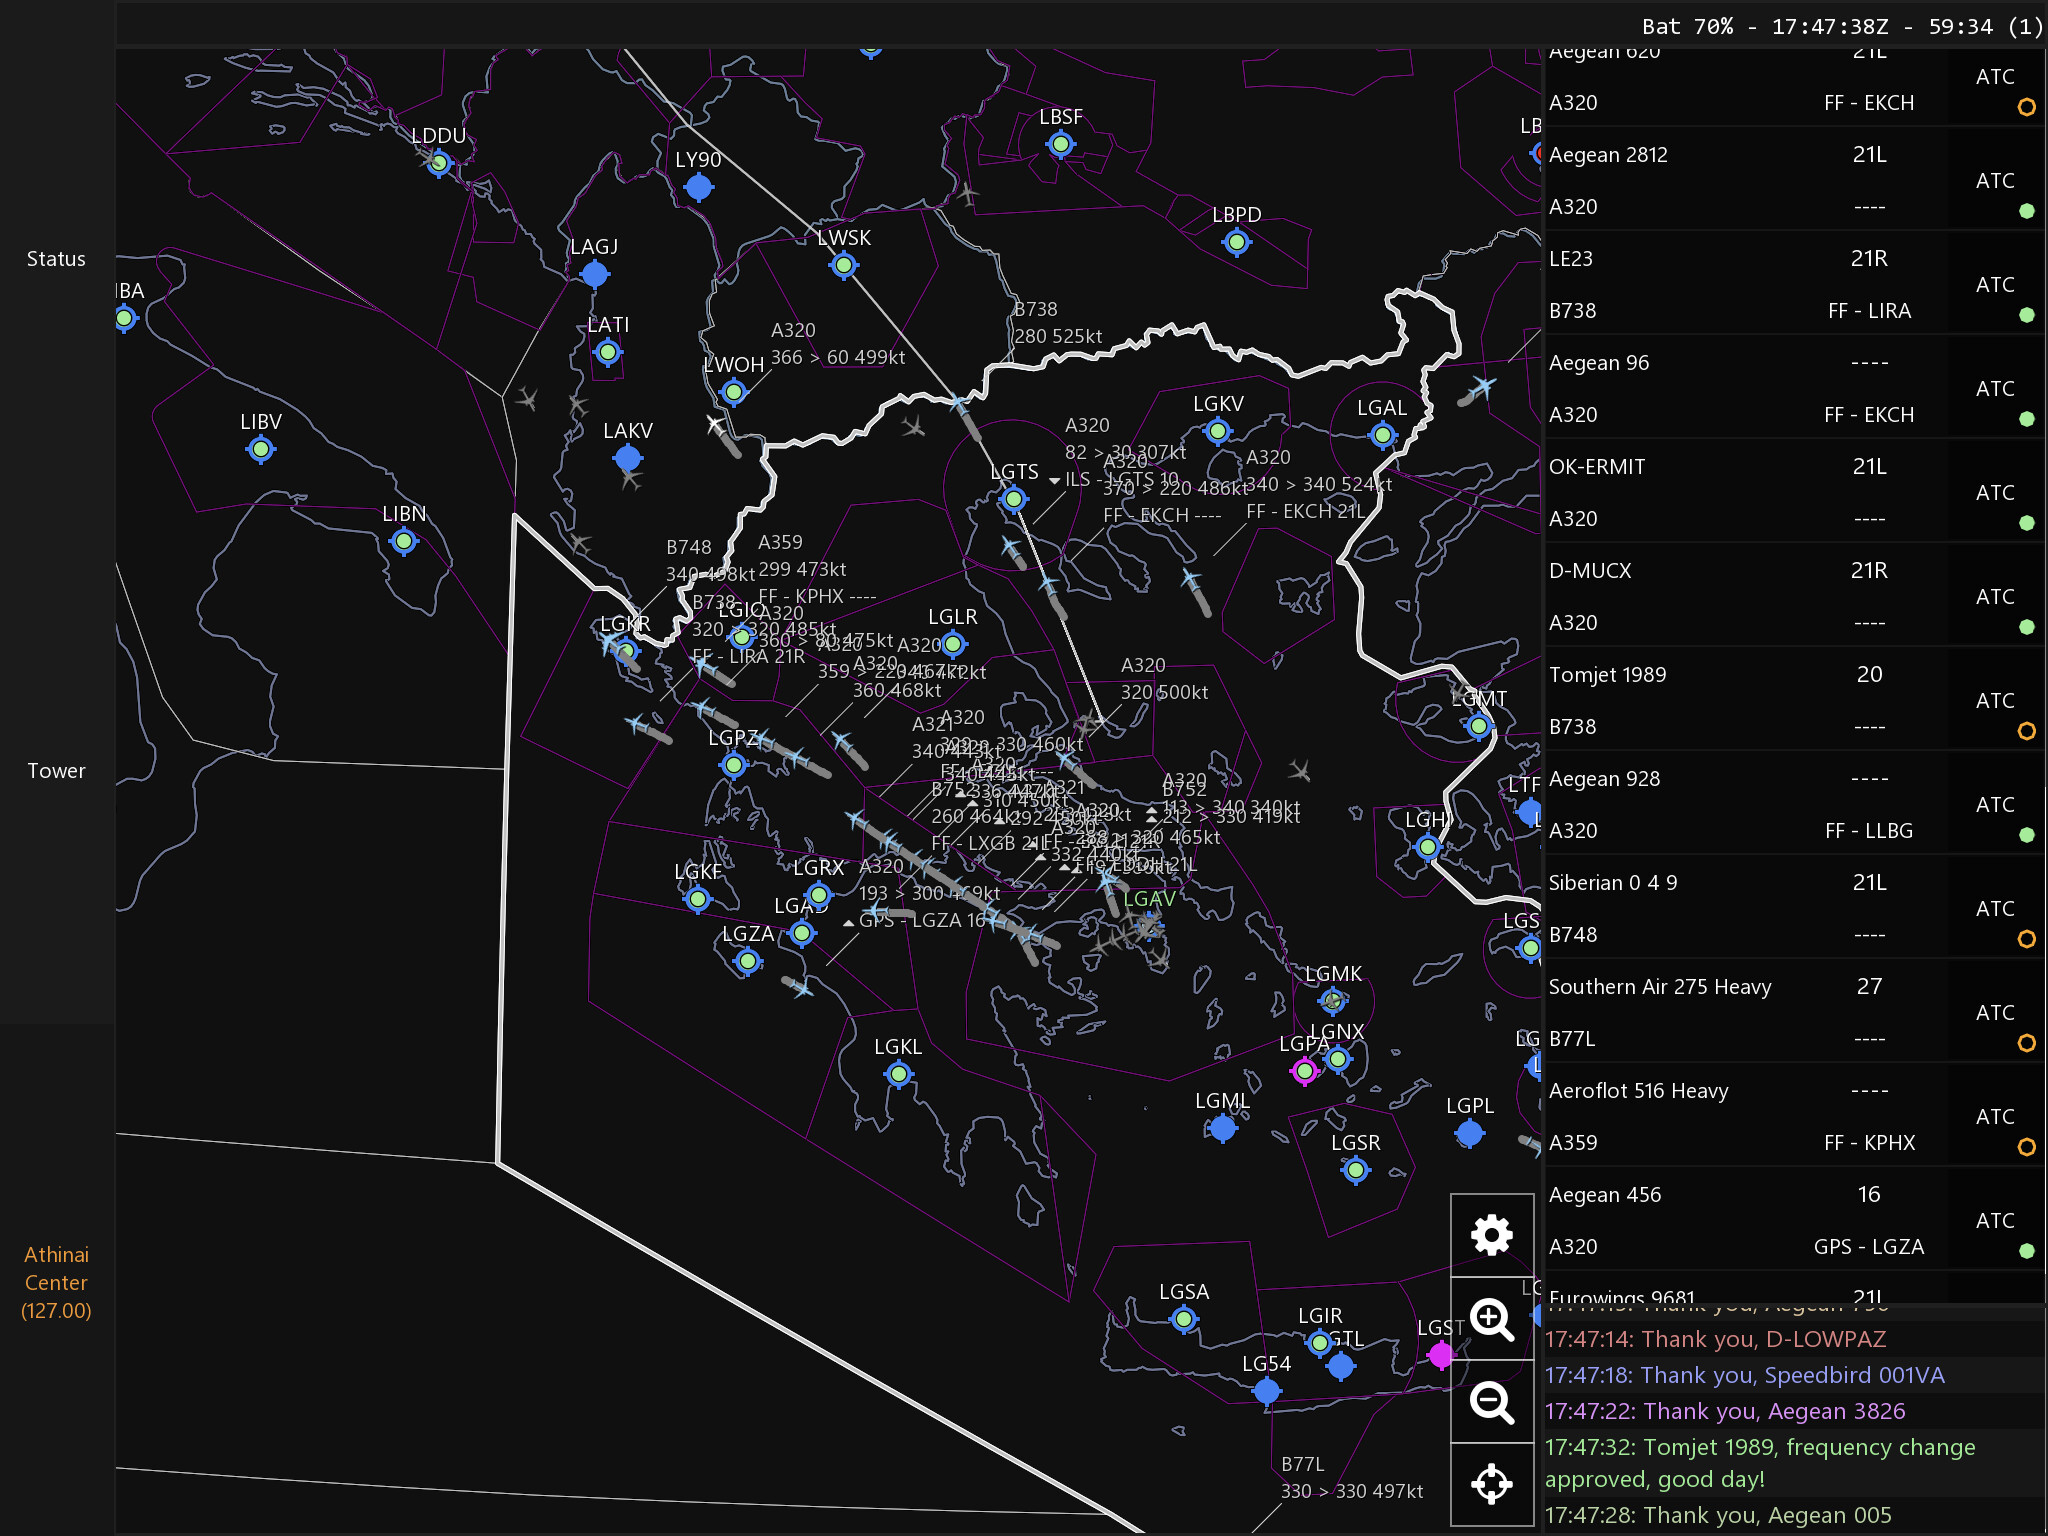Select Athinai Center 127.00 frequency
The image size is (2048, 1536).
pyautogui.click(x=56, y=1282)
